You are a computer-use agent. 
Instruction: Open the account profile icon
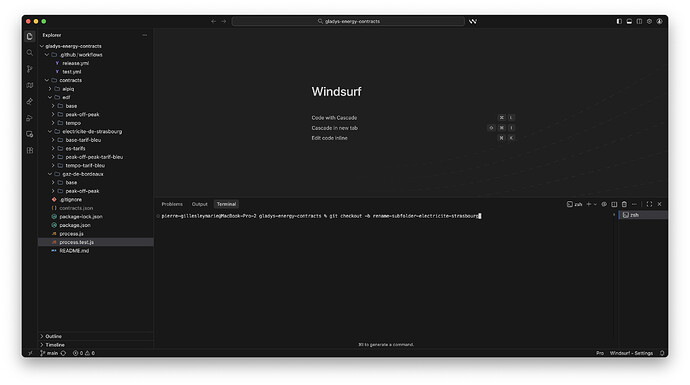click(659, 21)
